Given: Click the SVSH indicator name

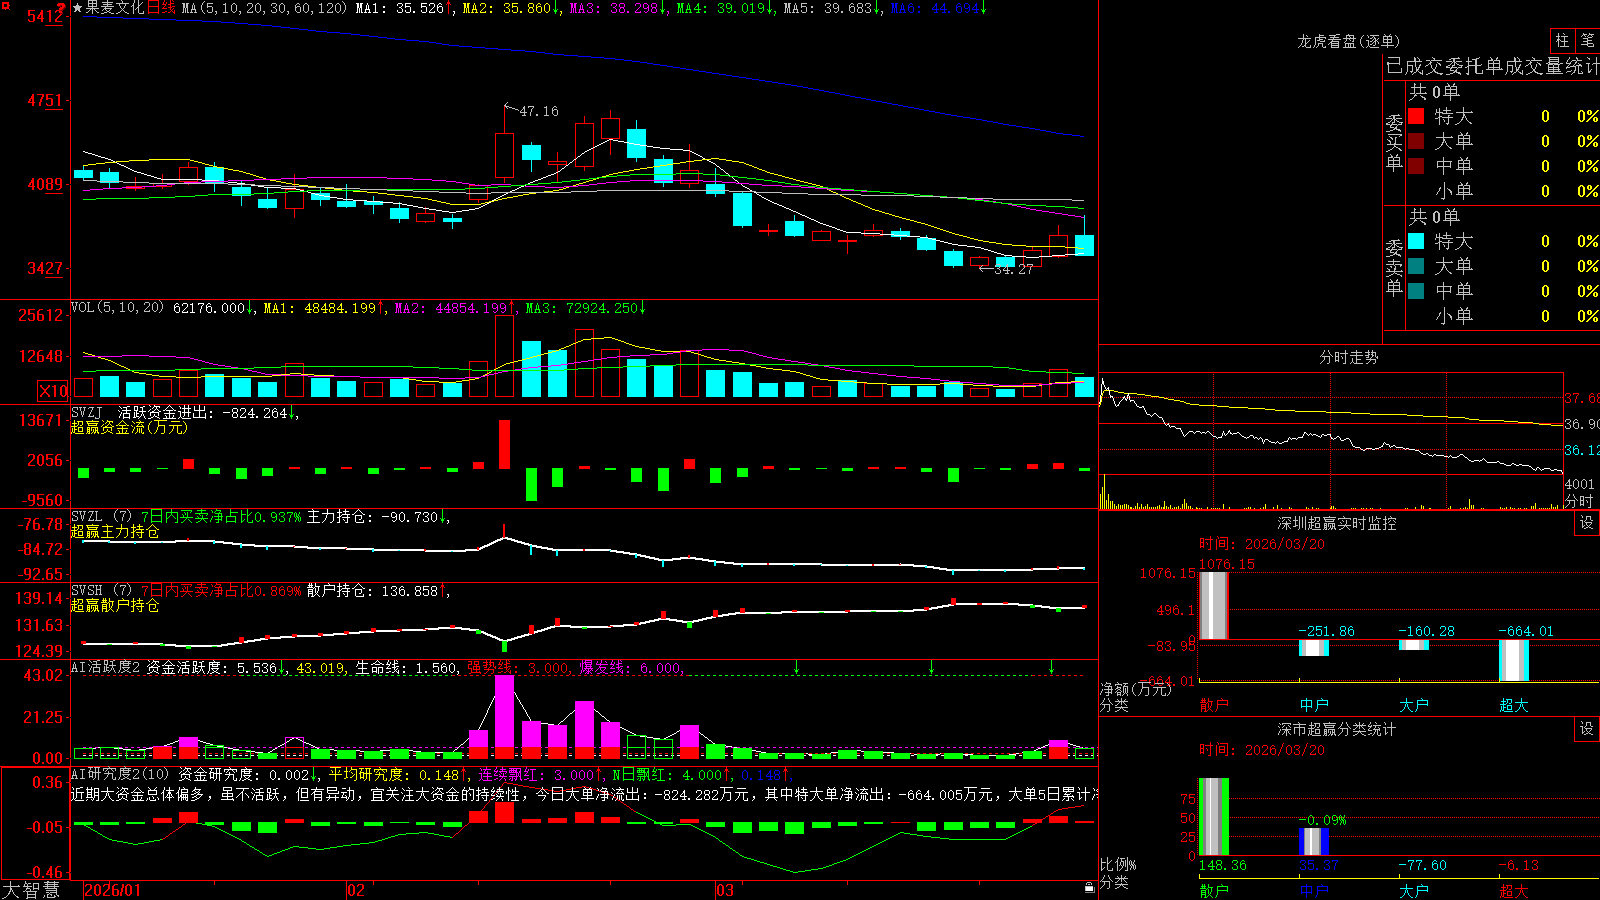Looking at the screenshot, I should tap(87, 590).
